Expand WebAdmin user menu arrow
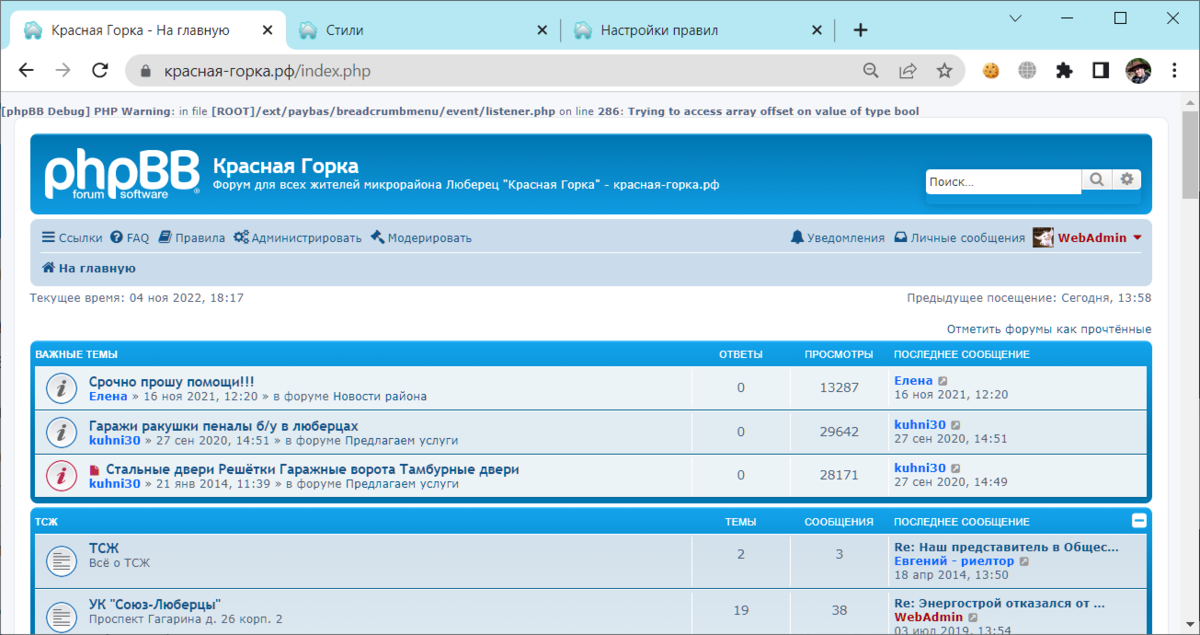This screenshot has height=635, width=1200. 1137,238
